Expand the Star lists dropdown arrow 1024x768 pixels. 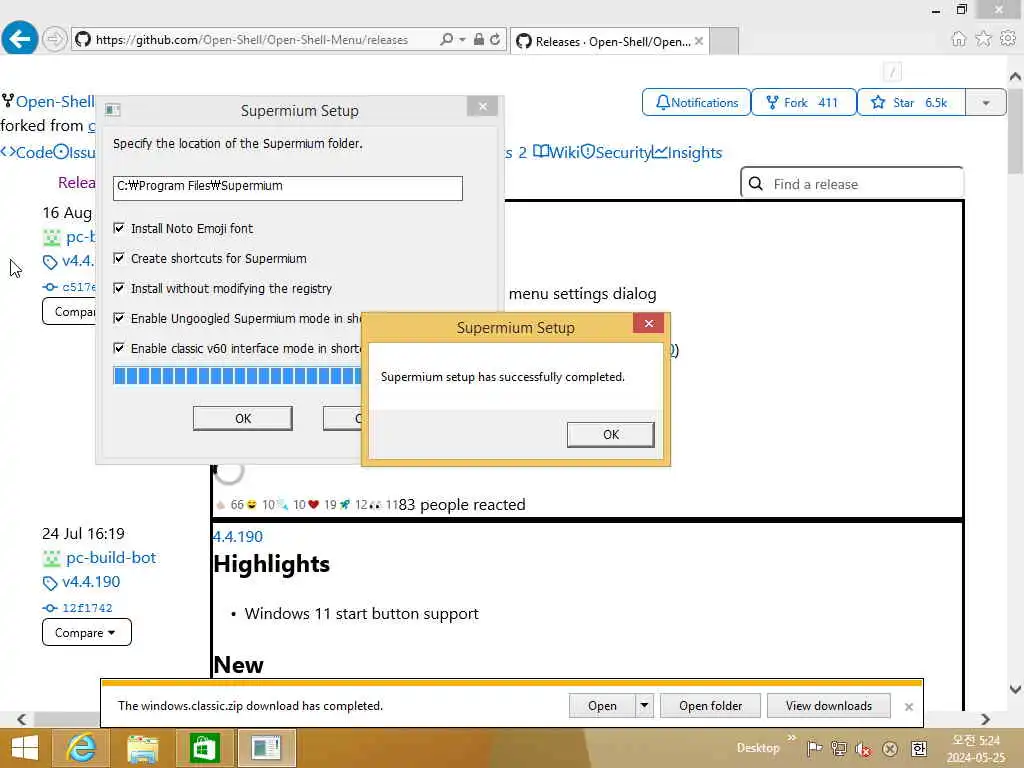click(985, 103)
